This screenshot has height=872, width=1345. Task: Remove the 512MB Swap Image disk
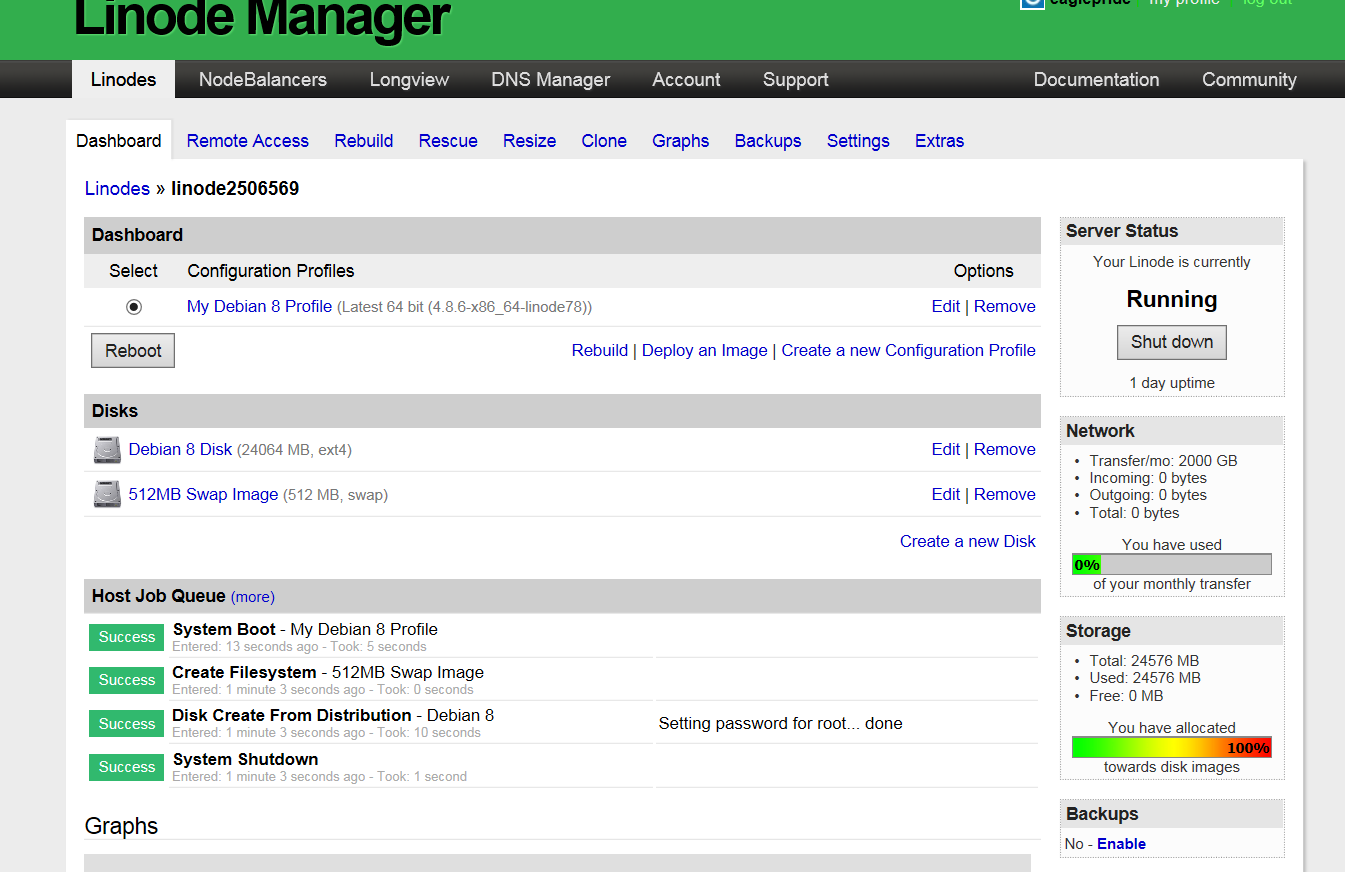click(x=1005, y=494)
